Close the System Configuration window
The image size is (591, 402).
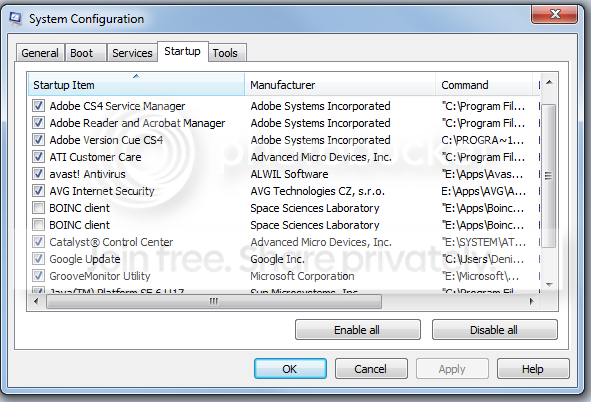[x=554, y=15]
